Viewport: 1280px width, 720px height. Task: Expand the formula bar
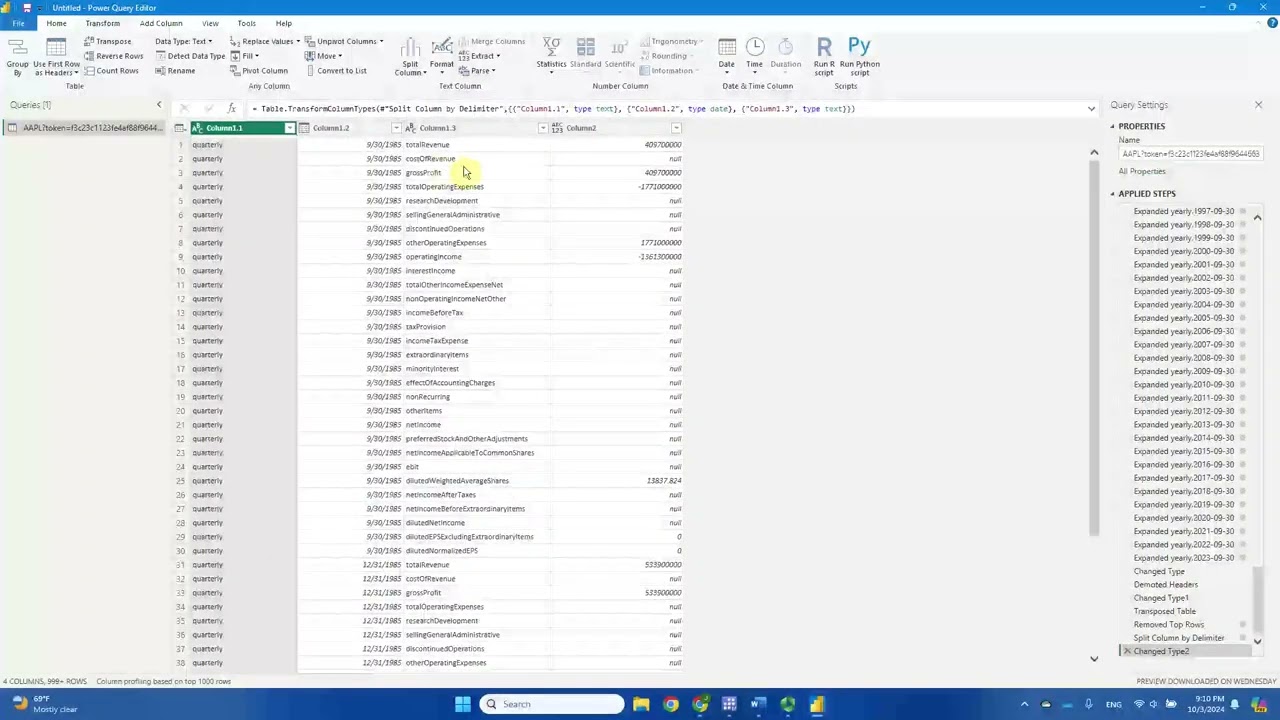point(1091,108)
